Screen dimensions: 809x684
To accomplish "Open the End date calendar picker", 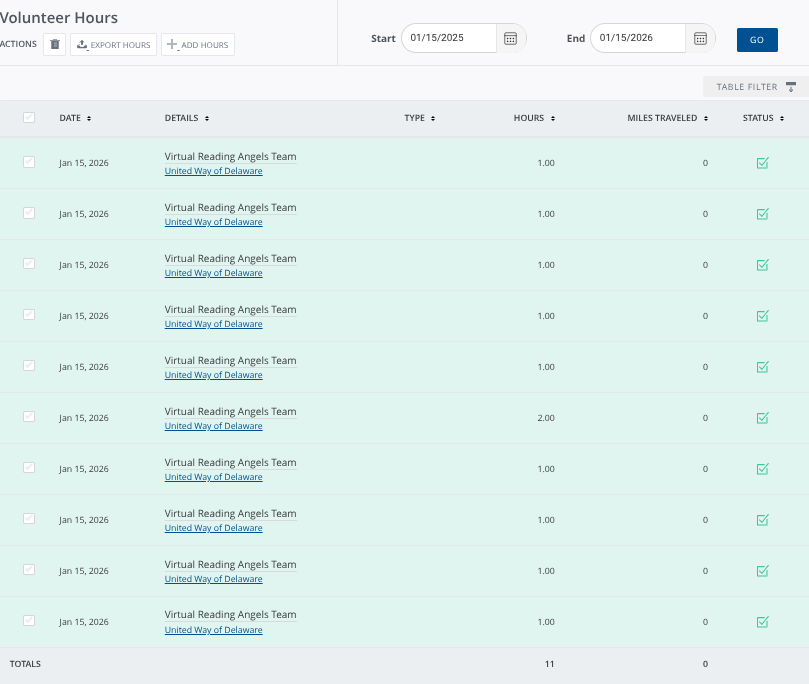I will [x=700, y=38].
